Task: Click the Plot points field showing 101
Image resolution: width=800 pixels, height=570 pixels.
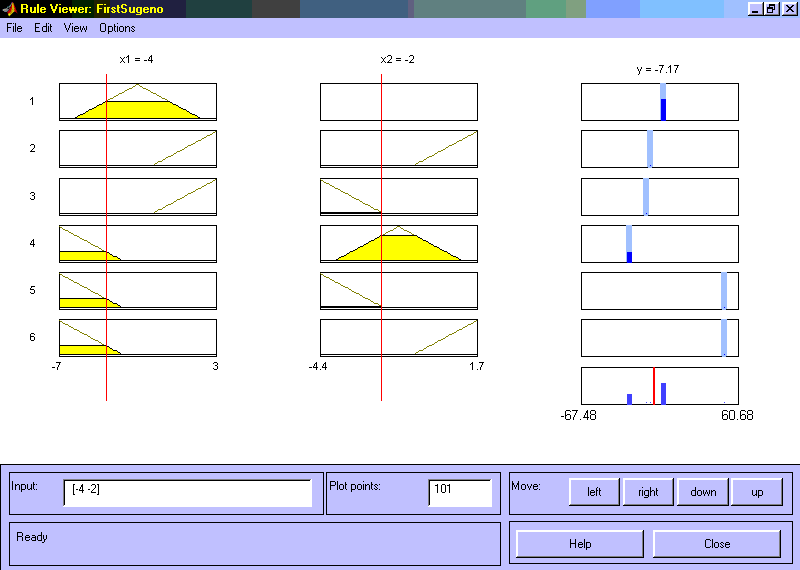Action: [460, 493]
